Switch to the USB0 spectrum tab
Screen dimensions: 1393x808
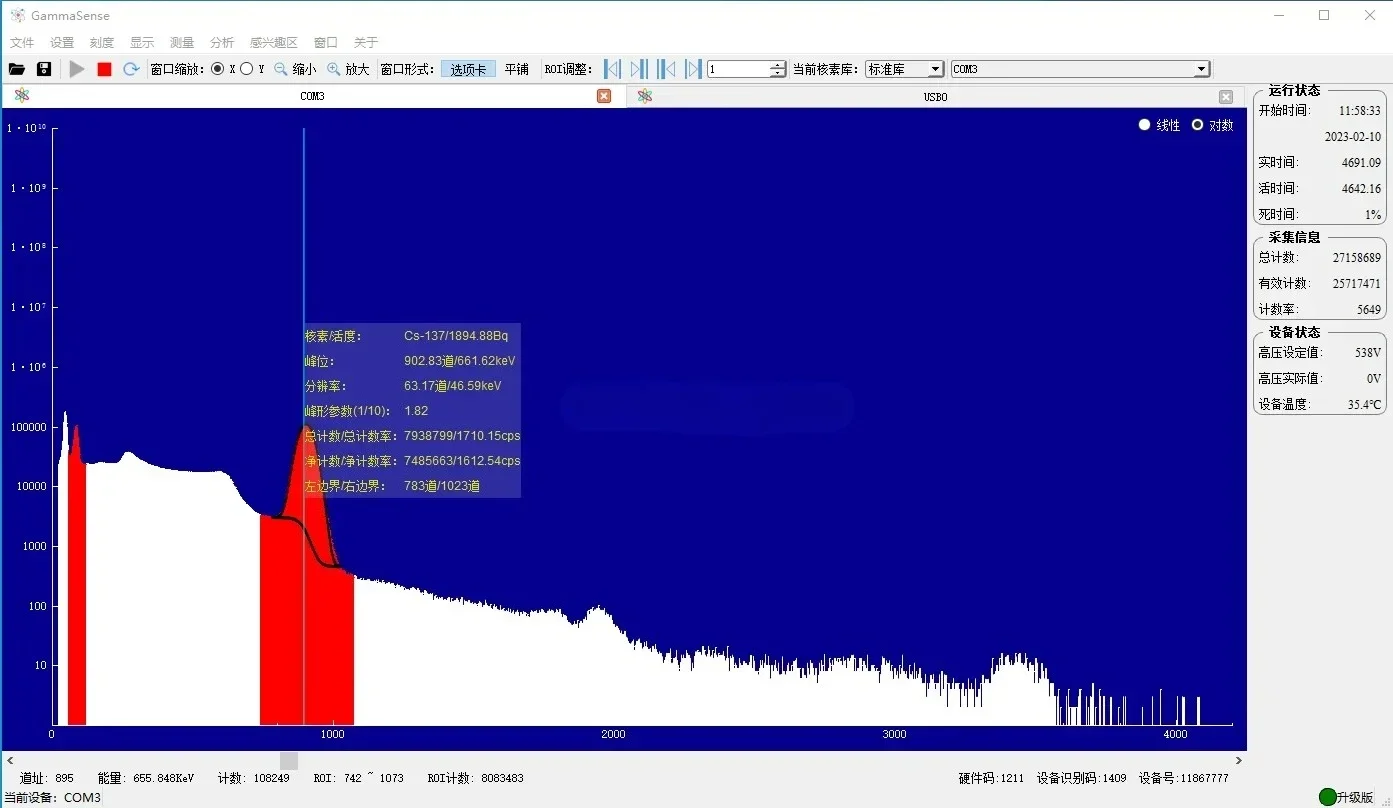tap(935, 96)
